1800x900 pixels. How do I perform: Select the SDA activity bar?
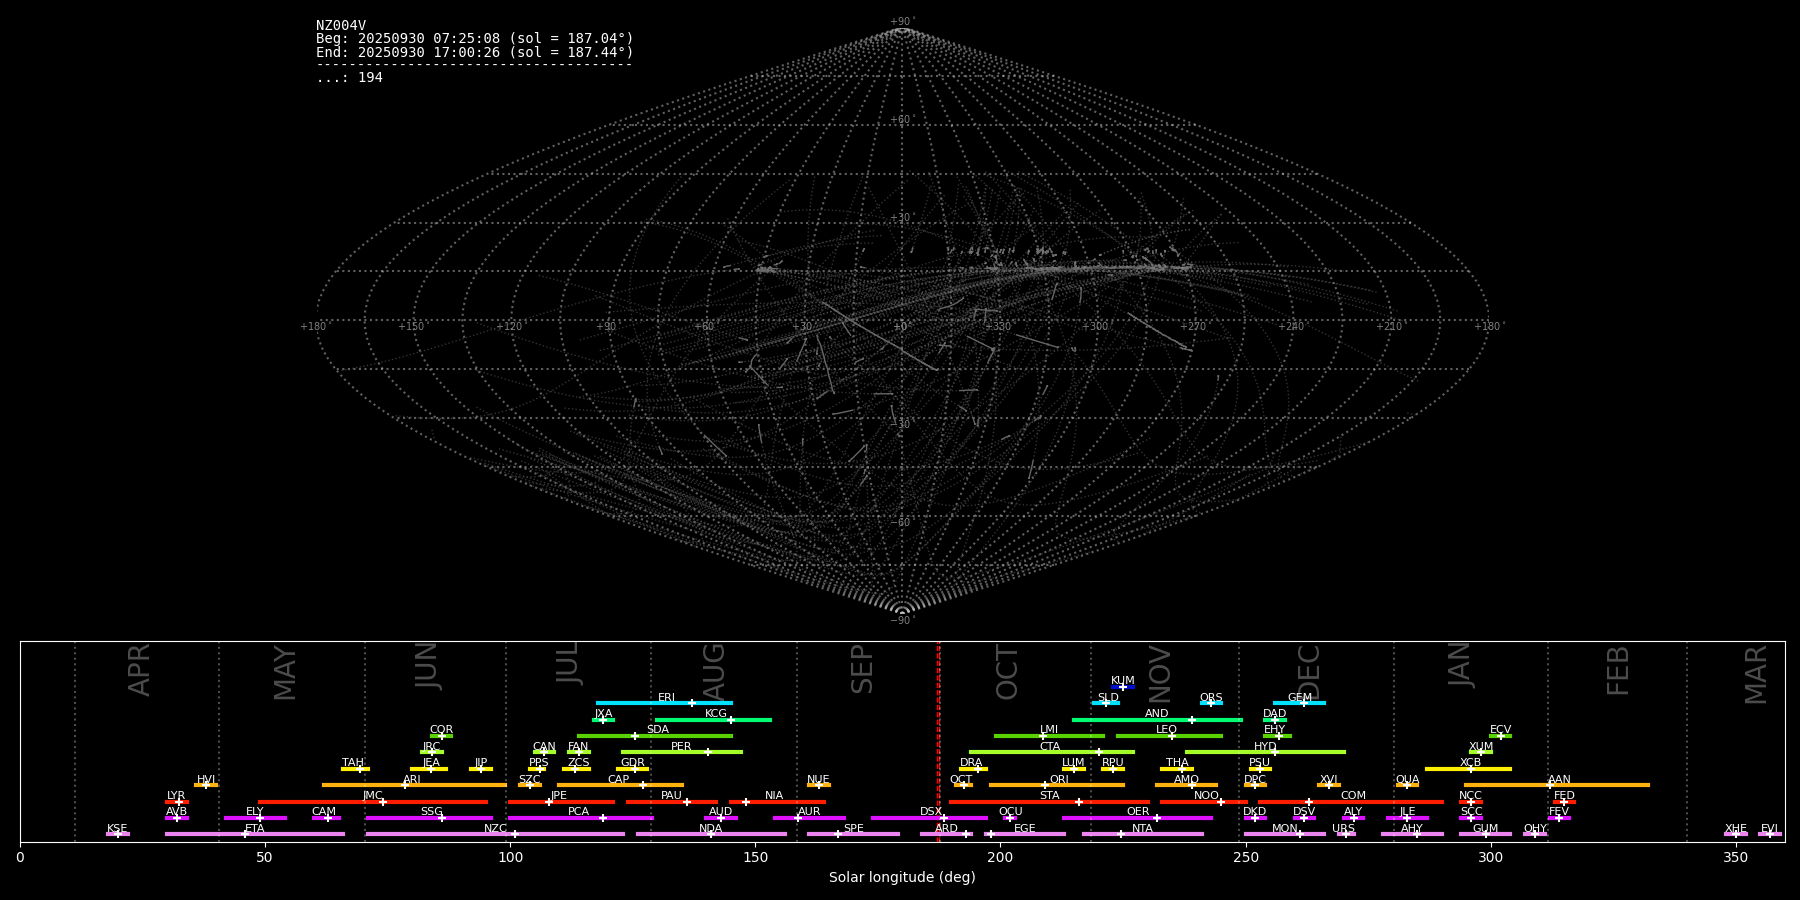[655, 736]
